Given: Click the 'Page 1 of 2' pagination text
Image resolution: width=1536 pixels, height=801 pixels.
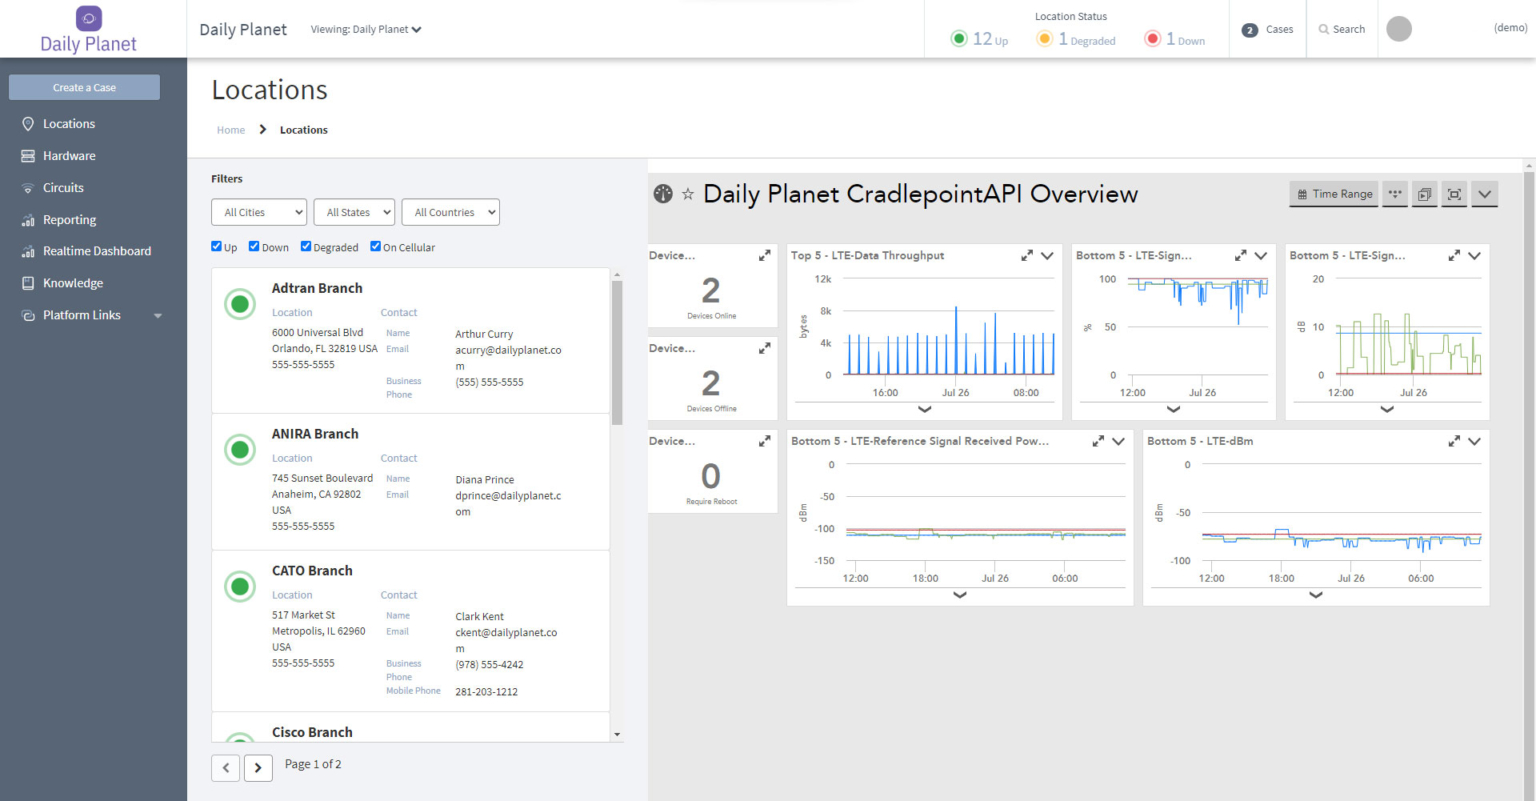Looking at the screenshot, I should click(313, 764).
